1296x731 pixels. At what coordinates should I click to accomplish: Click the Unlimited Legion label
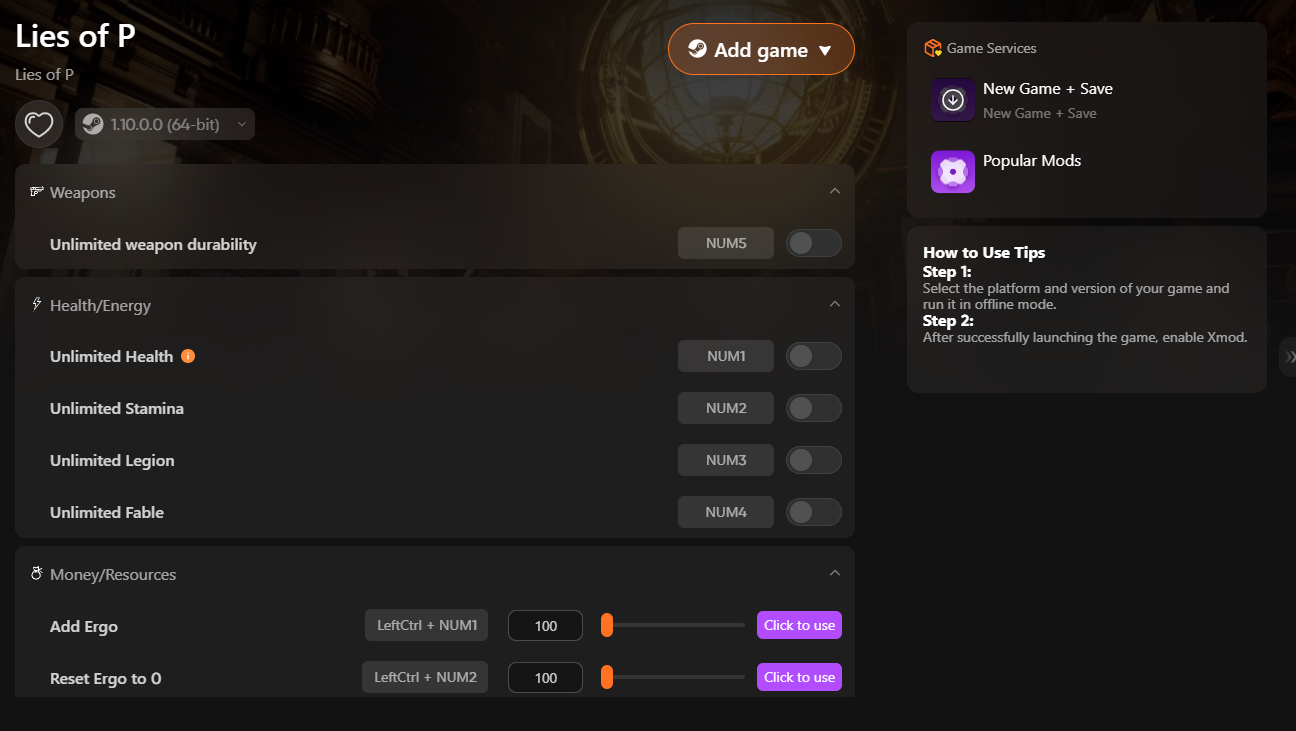112,460
